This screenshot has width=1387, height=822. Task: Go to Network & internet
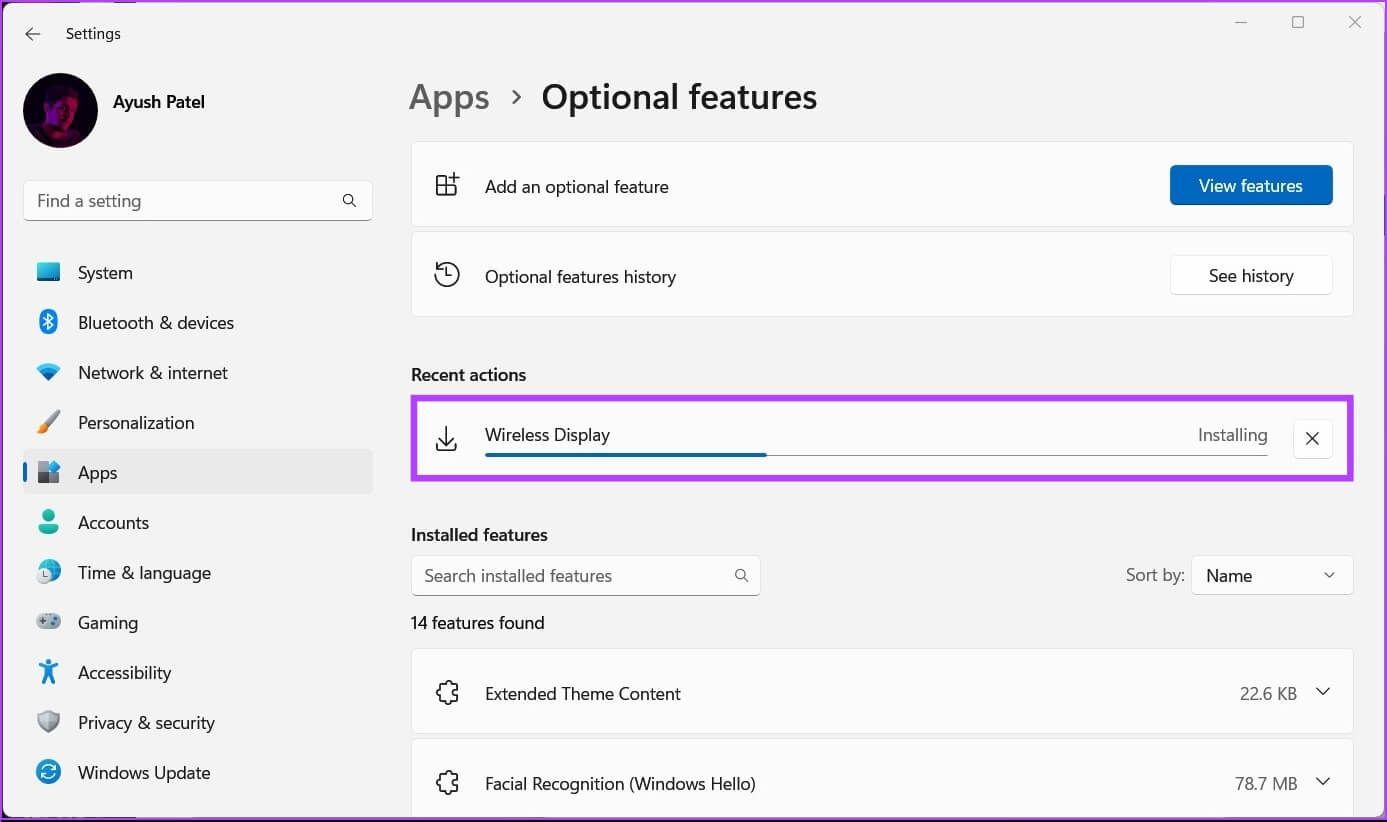198,372
